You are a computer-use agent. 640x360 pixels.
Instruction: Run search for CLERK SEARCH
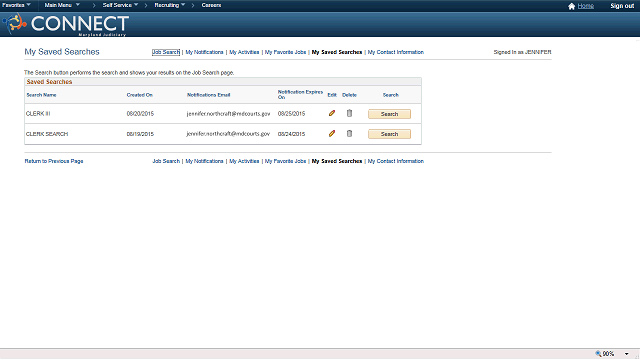(389, 134)
